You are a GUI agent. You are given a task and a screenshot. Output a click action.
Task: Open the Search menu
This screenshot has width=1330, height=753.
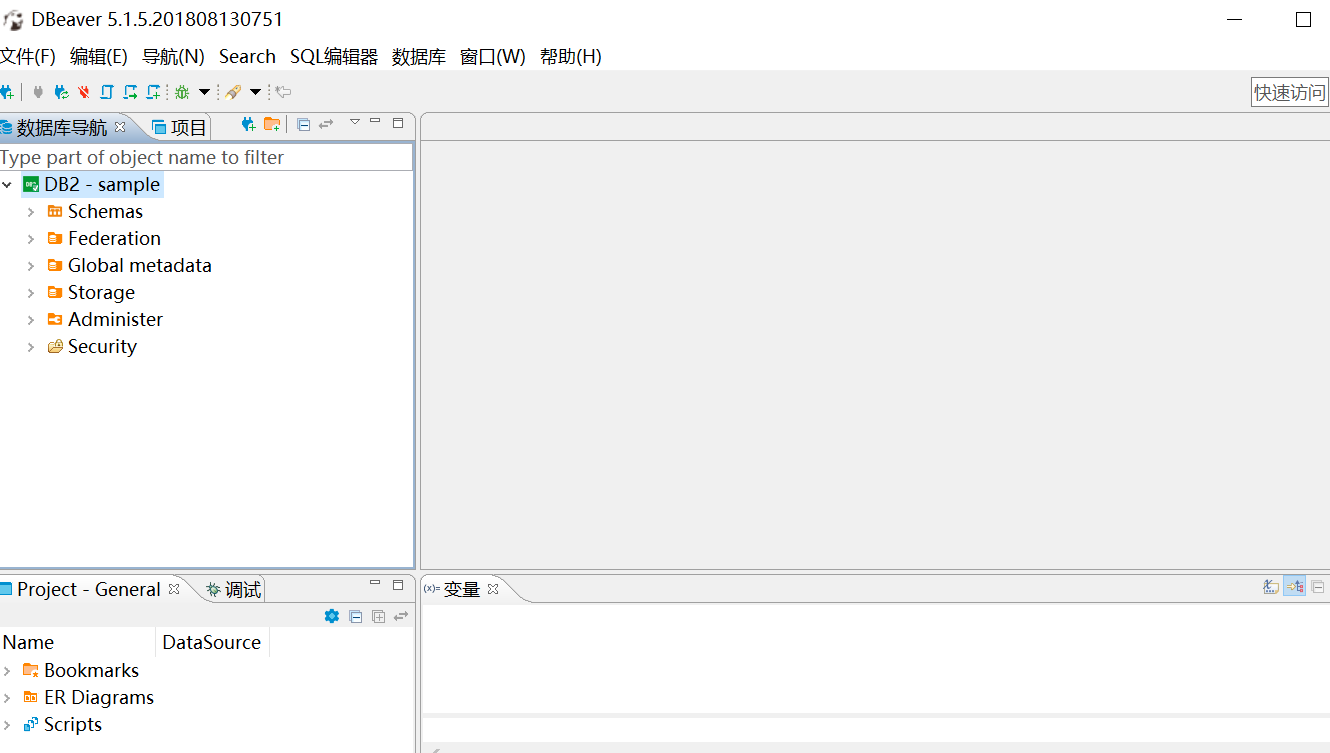(x=246, y=56)
